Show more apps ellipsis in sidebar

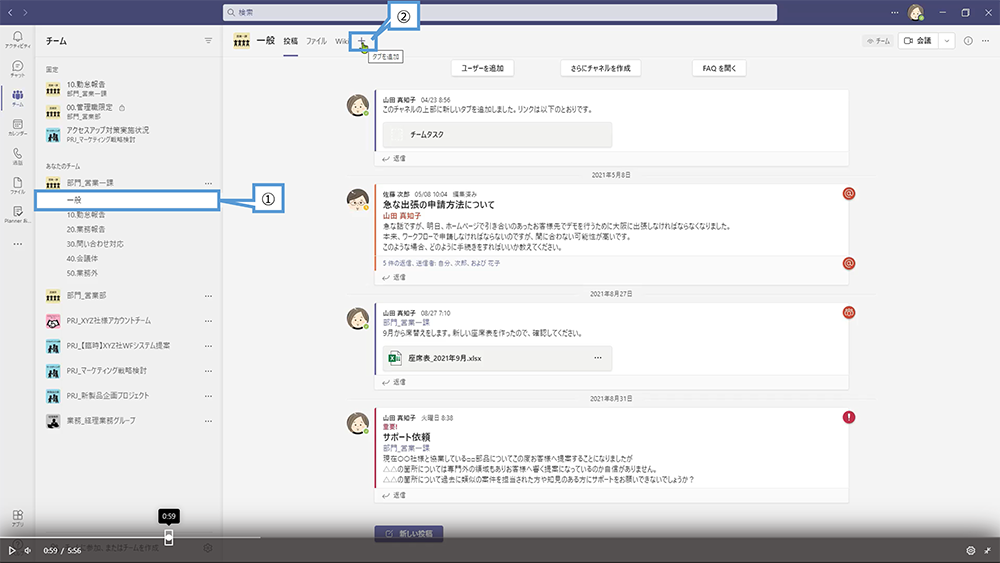(18, 244)
